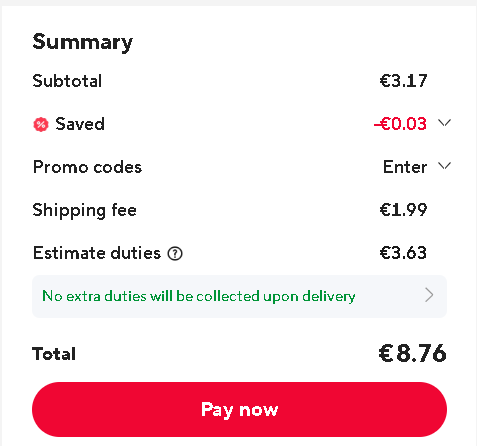Click the €3.17 subtotal amount
The width and height of the screenshot is (477, 446).
403,81
